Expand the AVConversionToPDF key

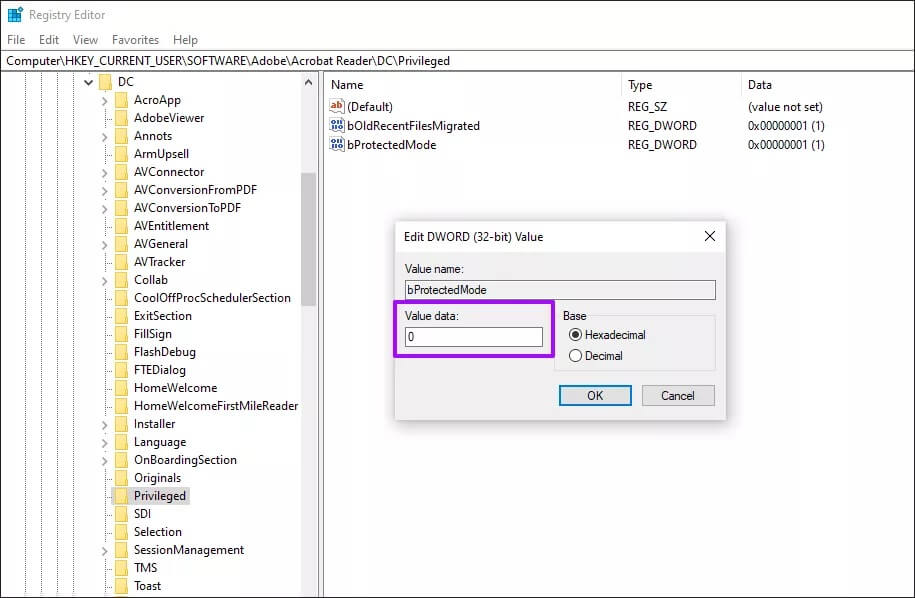coord(104,208)
